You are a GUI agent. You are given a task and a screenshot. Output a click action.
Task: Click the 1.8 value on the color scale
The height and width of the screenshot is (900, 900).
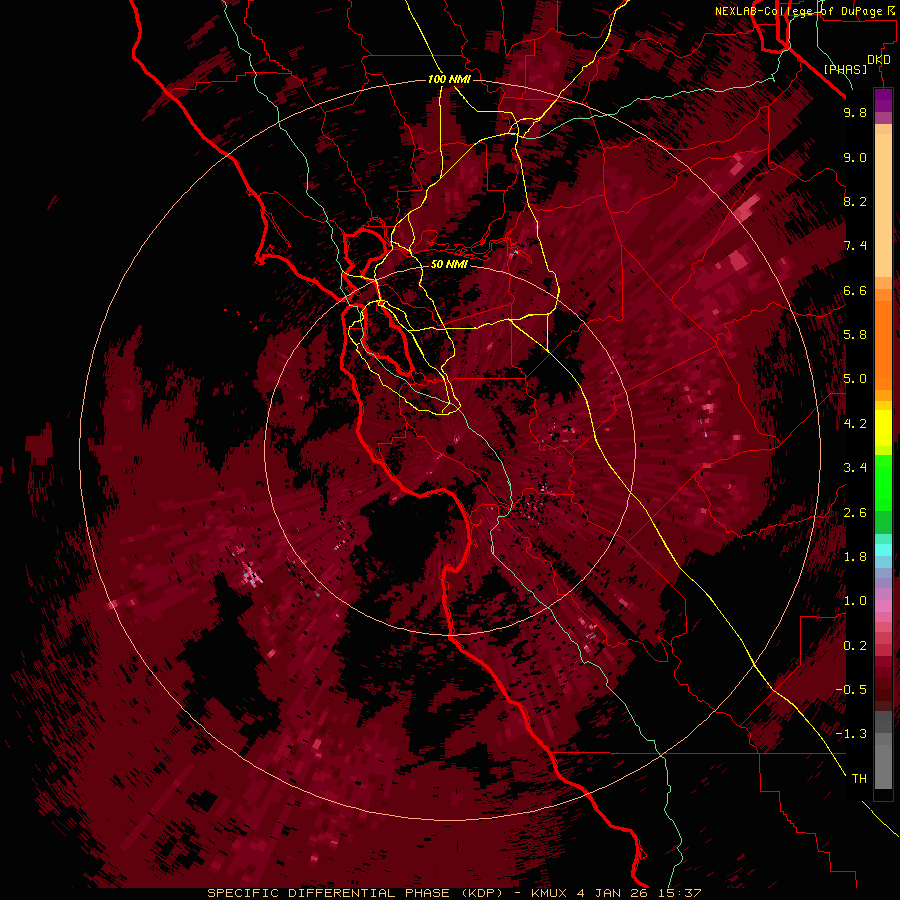[x=855, y=557]
